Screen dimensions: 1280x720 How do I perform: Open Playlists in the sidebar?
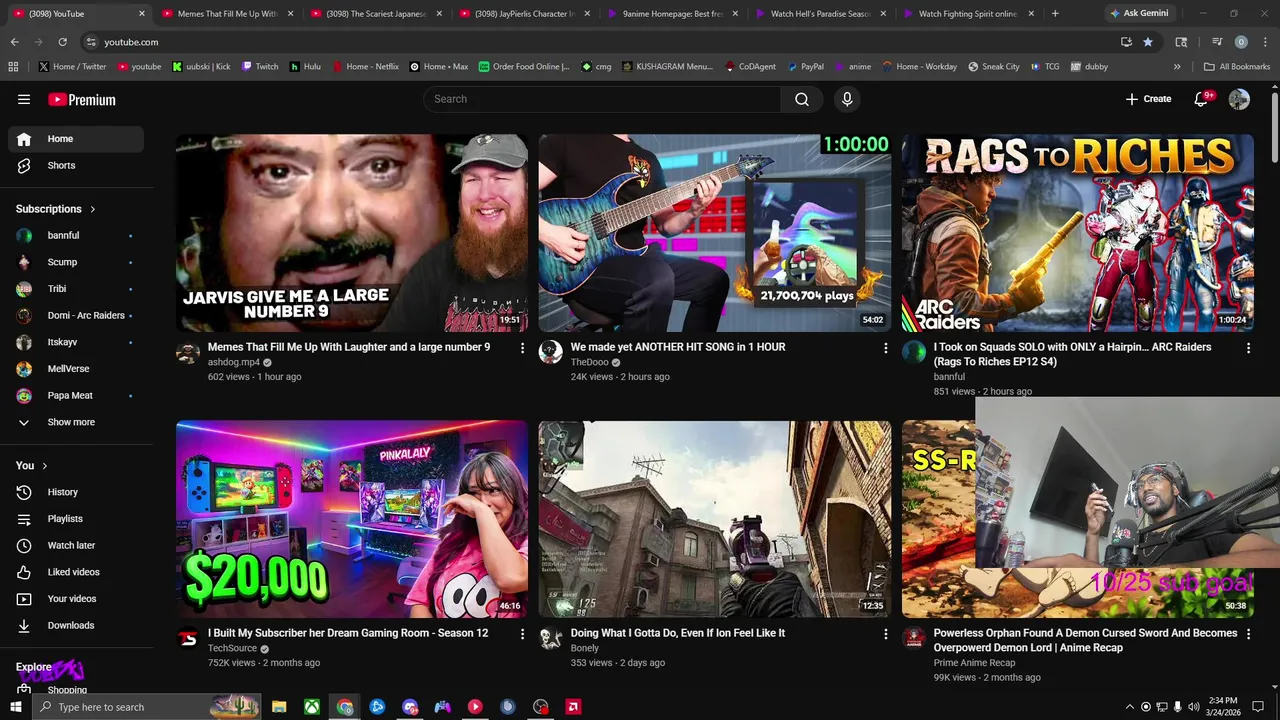tap(76, 519)
